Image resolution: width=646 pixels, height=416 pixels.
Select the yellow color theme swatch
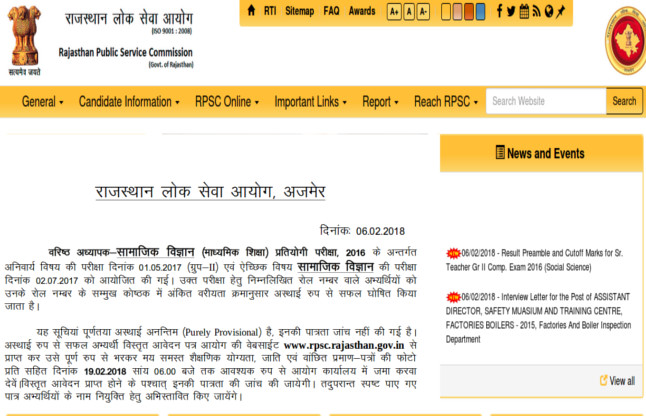(x=445, y=12)
